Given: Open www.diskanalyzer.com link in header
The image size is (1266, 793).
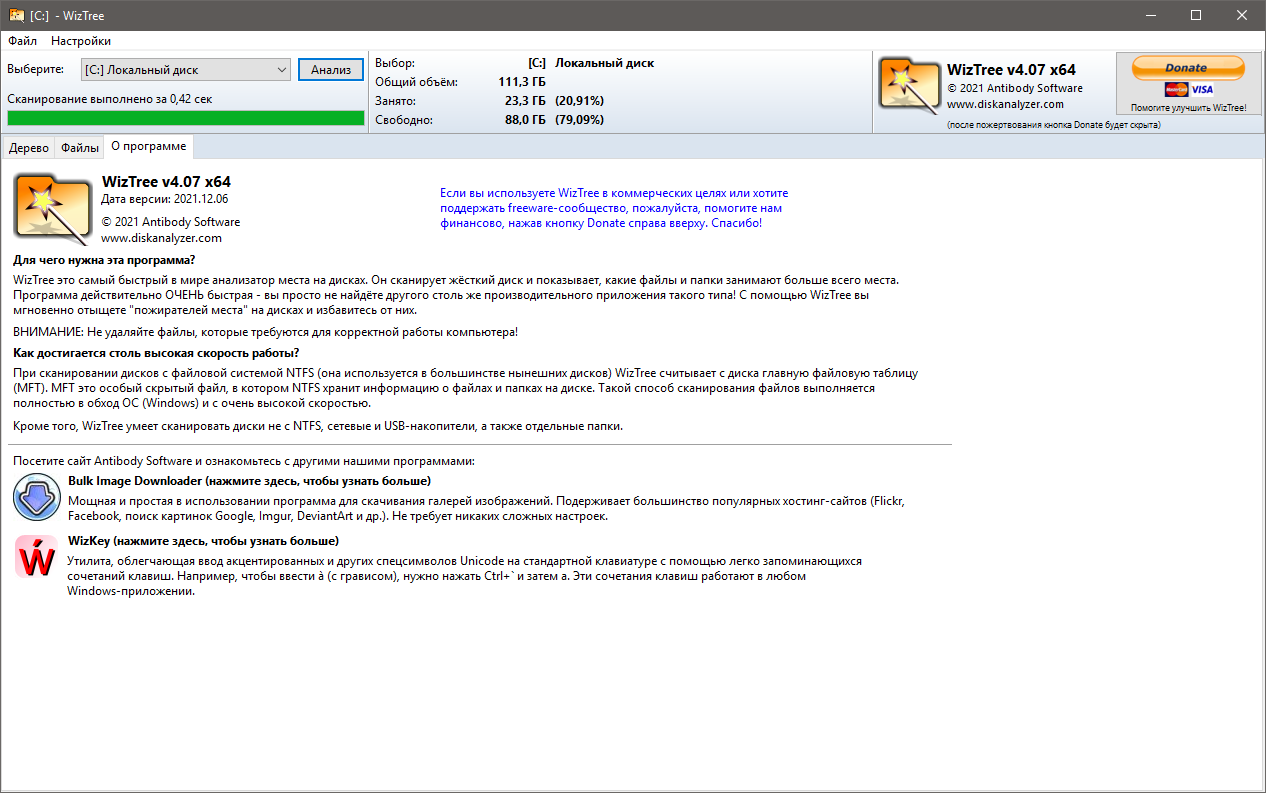Looking at the screenshot, I should click(1005, 104).
